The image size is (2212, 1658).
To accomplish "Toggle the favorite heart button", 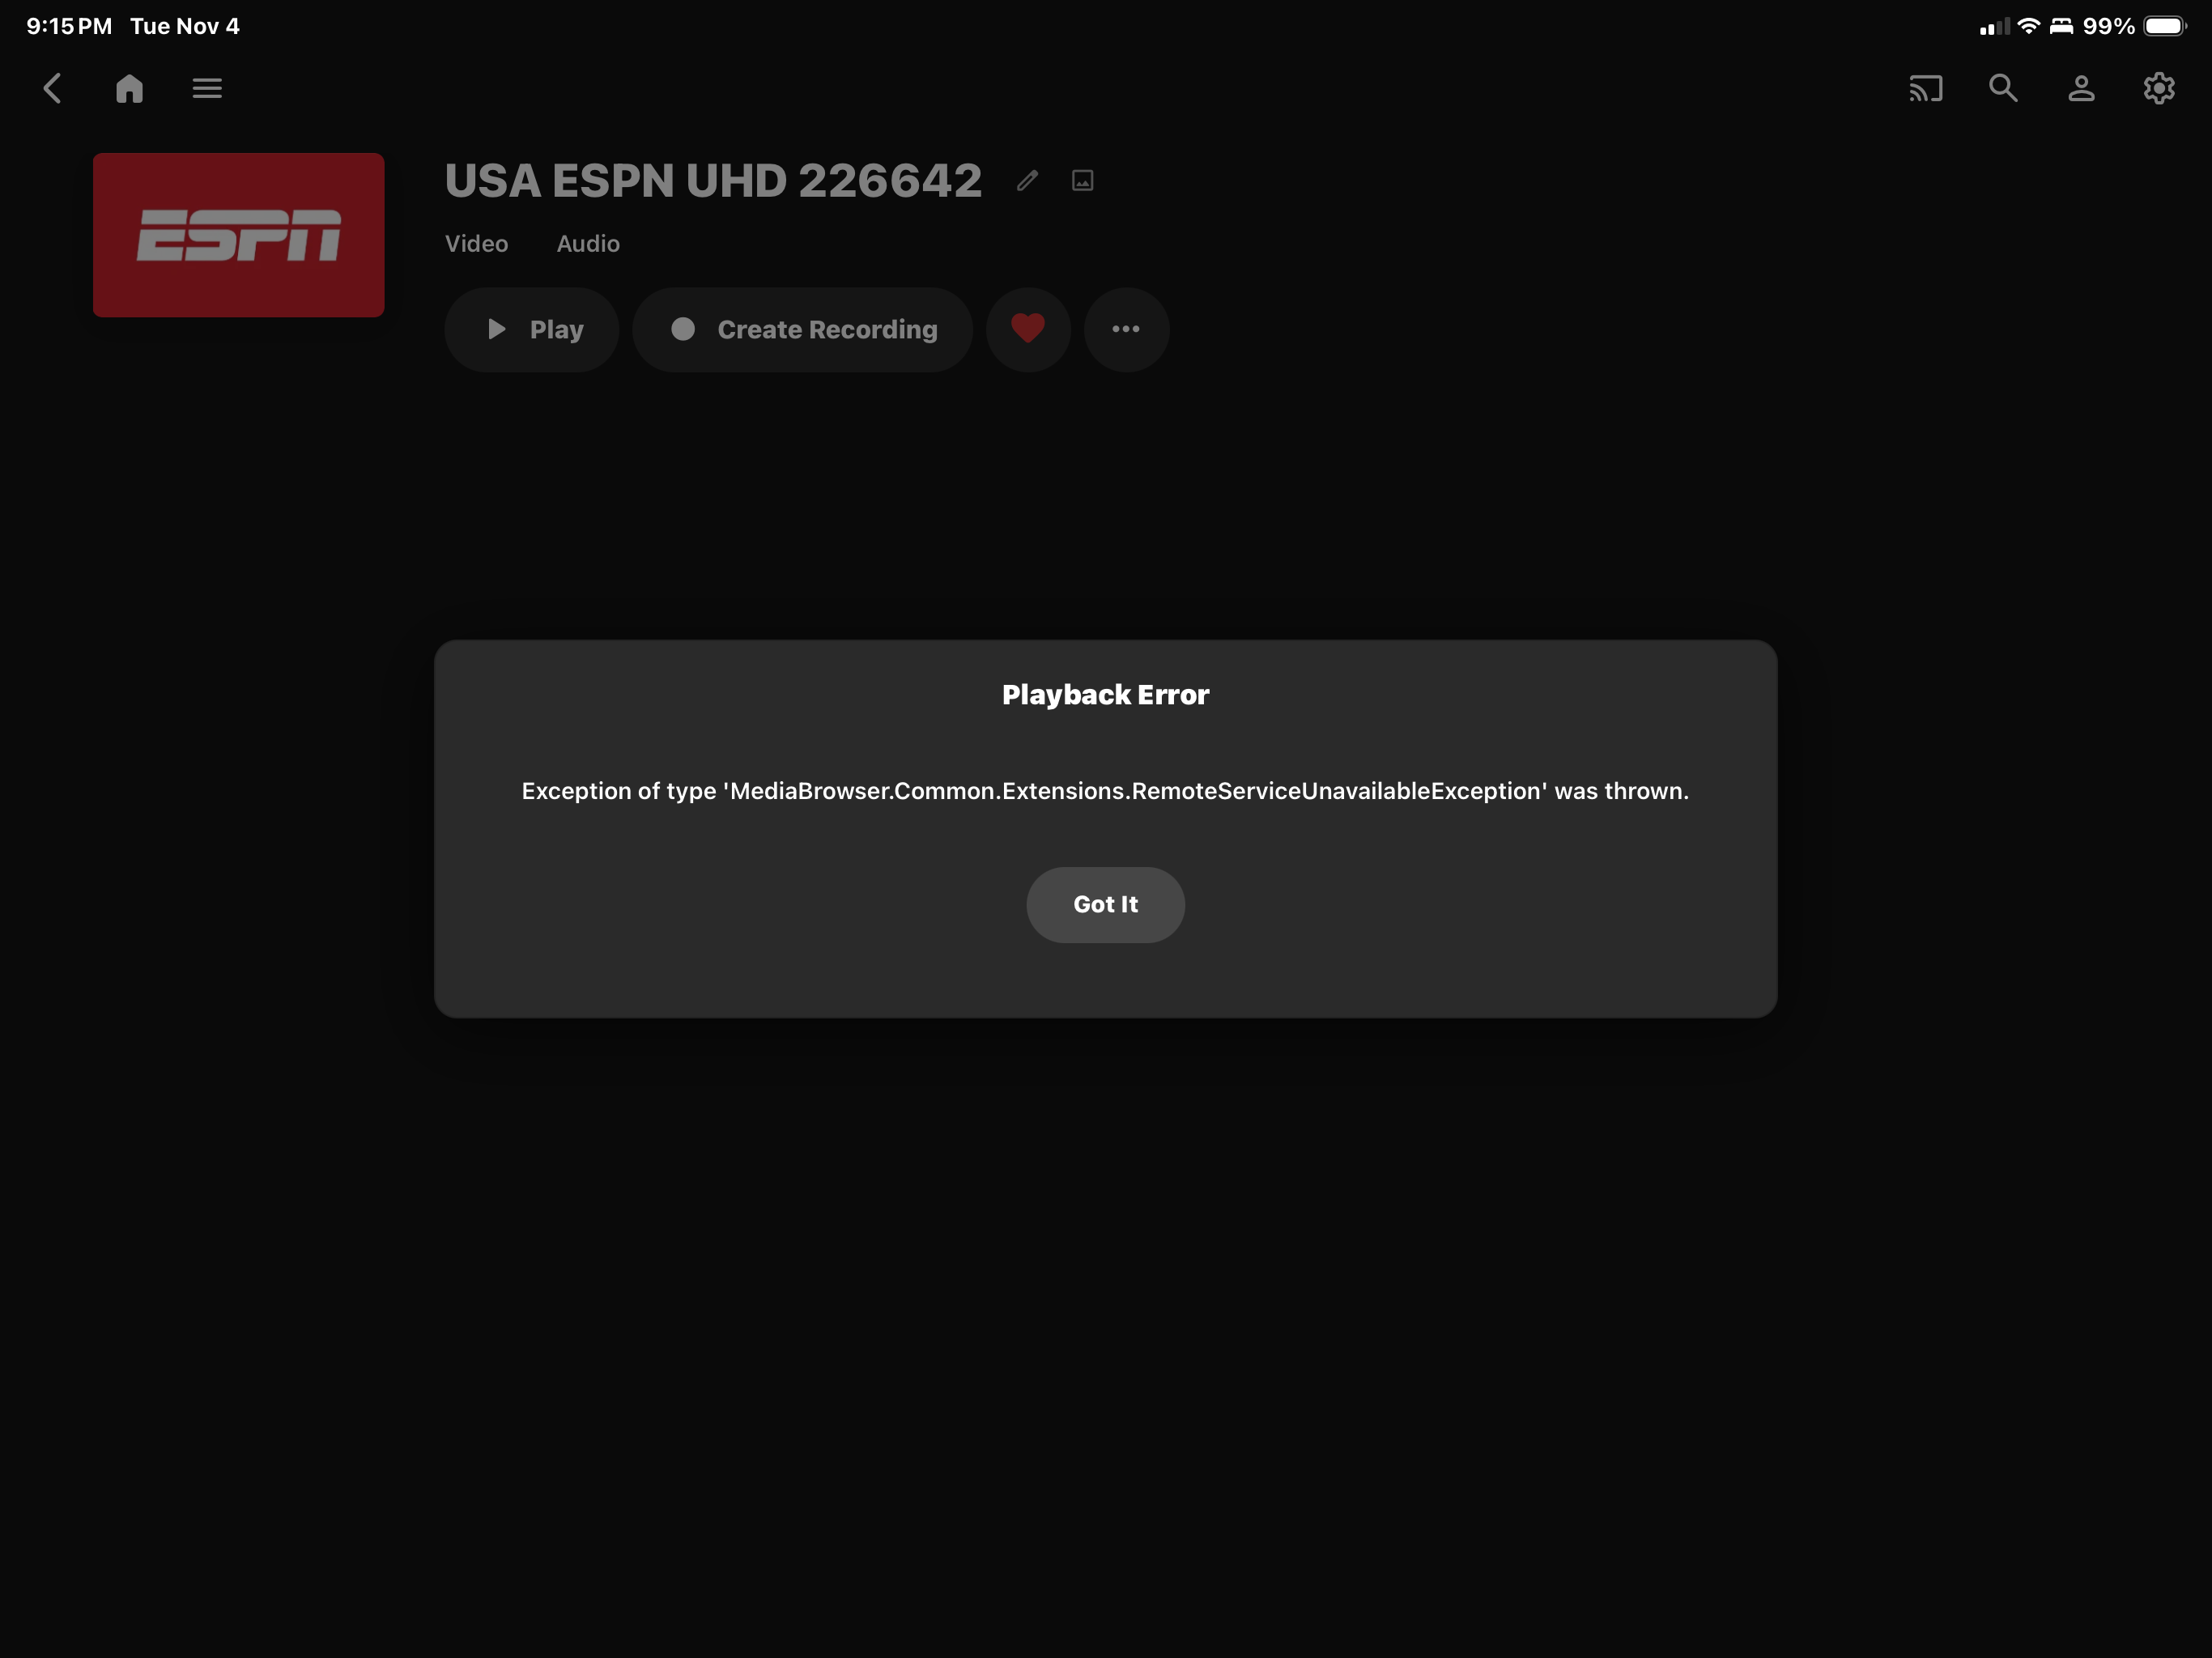I will (1028, 329).
